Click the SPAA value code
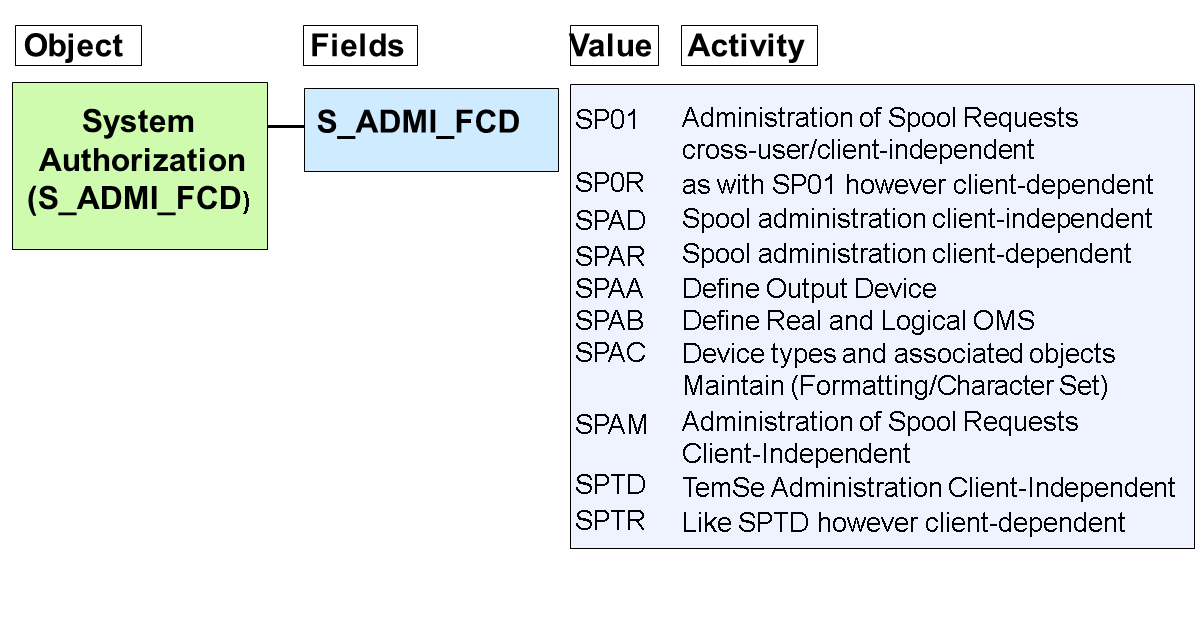The width and height of the screenshot is (1200, 640). [x=609, y=290]
